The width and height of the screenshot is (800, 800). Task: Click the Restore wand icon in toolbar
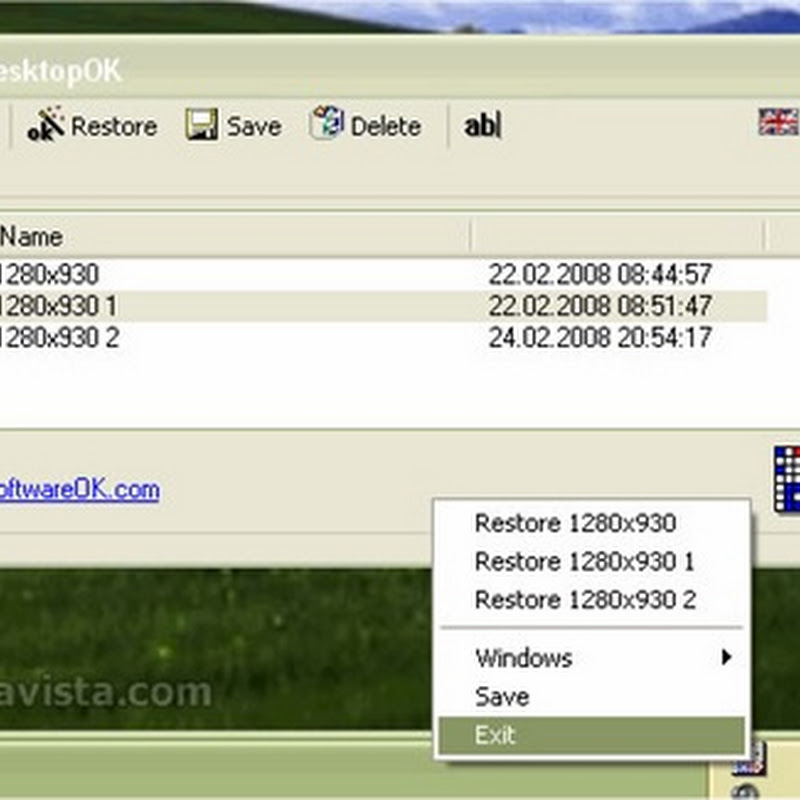(45, 124)
